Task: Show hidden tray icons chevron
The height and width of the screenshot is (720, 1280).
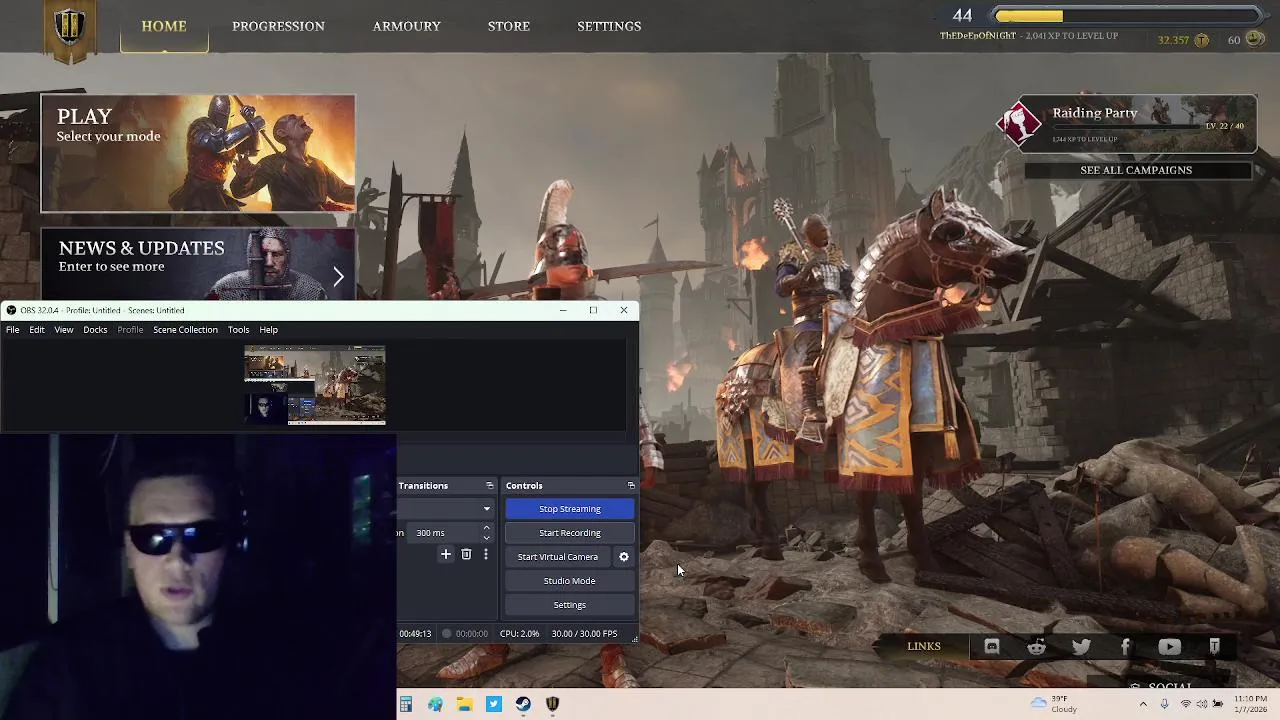Action: pos(1143,704)
